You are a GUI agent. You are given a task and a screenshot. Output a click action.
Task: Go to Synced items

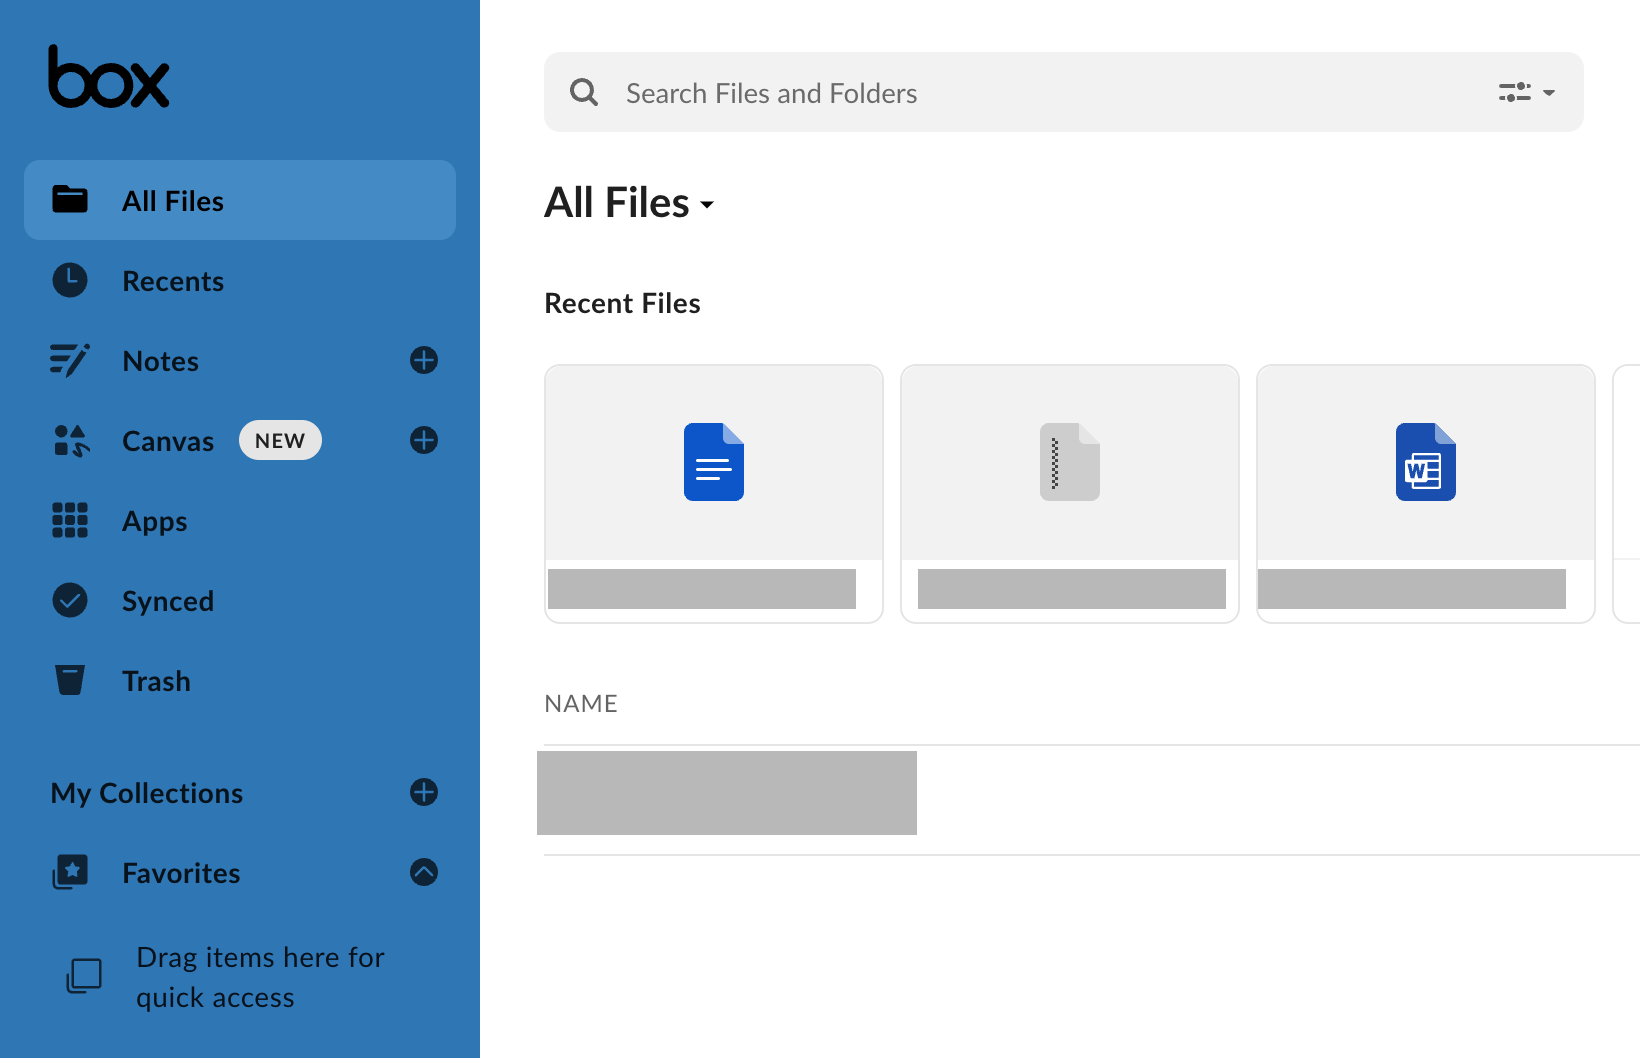coord(240,600)
